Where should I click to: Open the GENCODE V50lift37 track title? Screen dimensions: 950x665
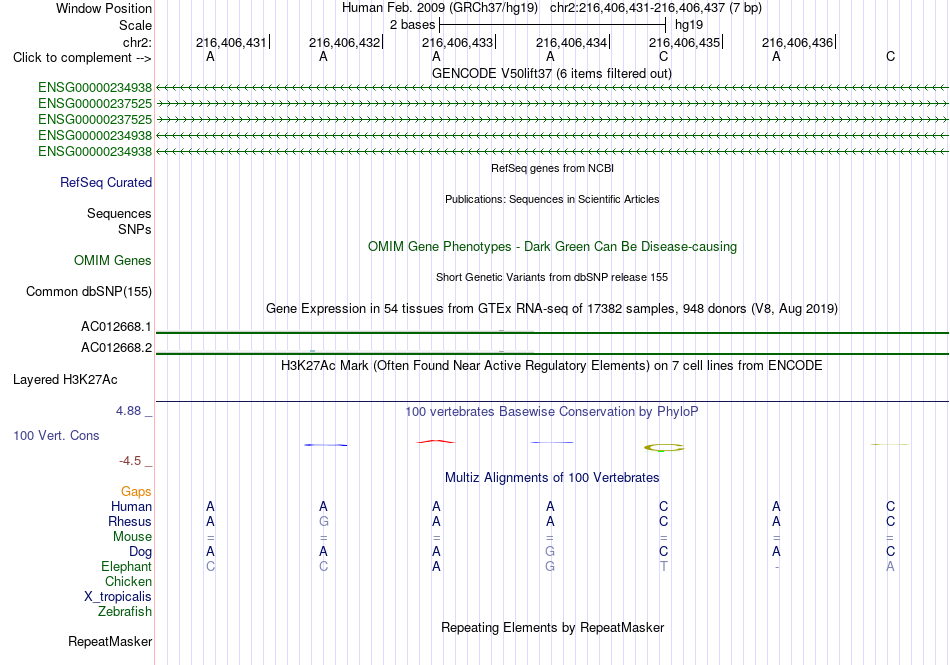[551, 73]
